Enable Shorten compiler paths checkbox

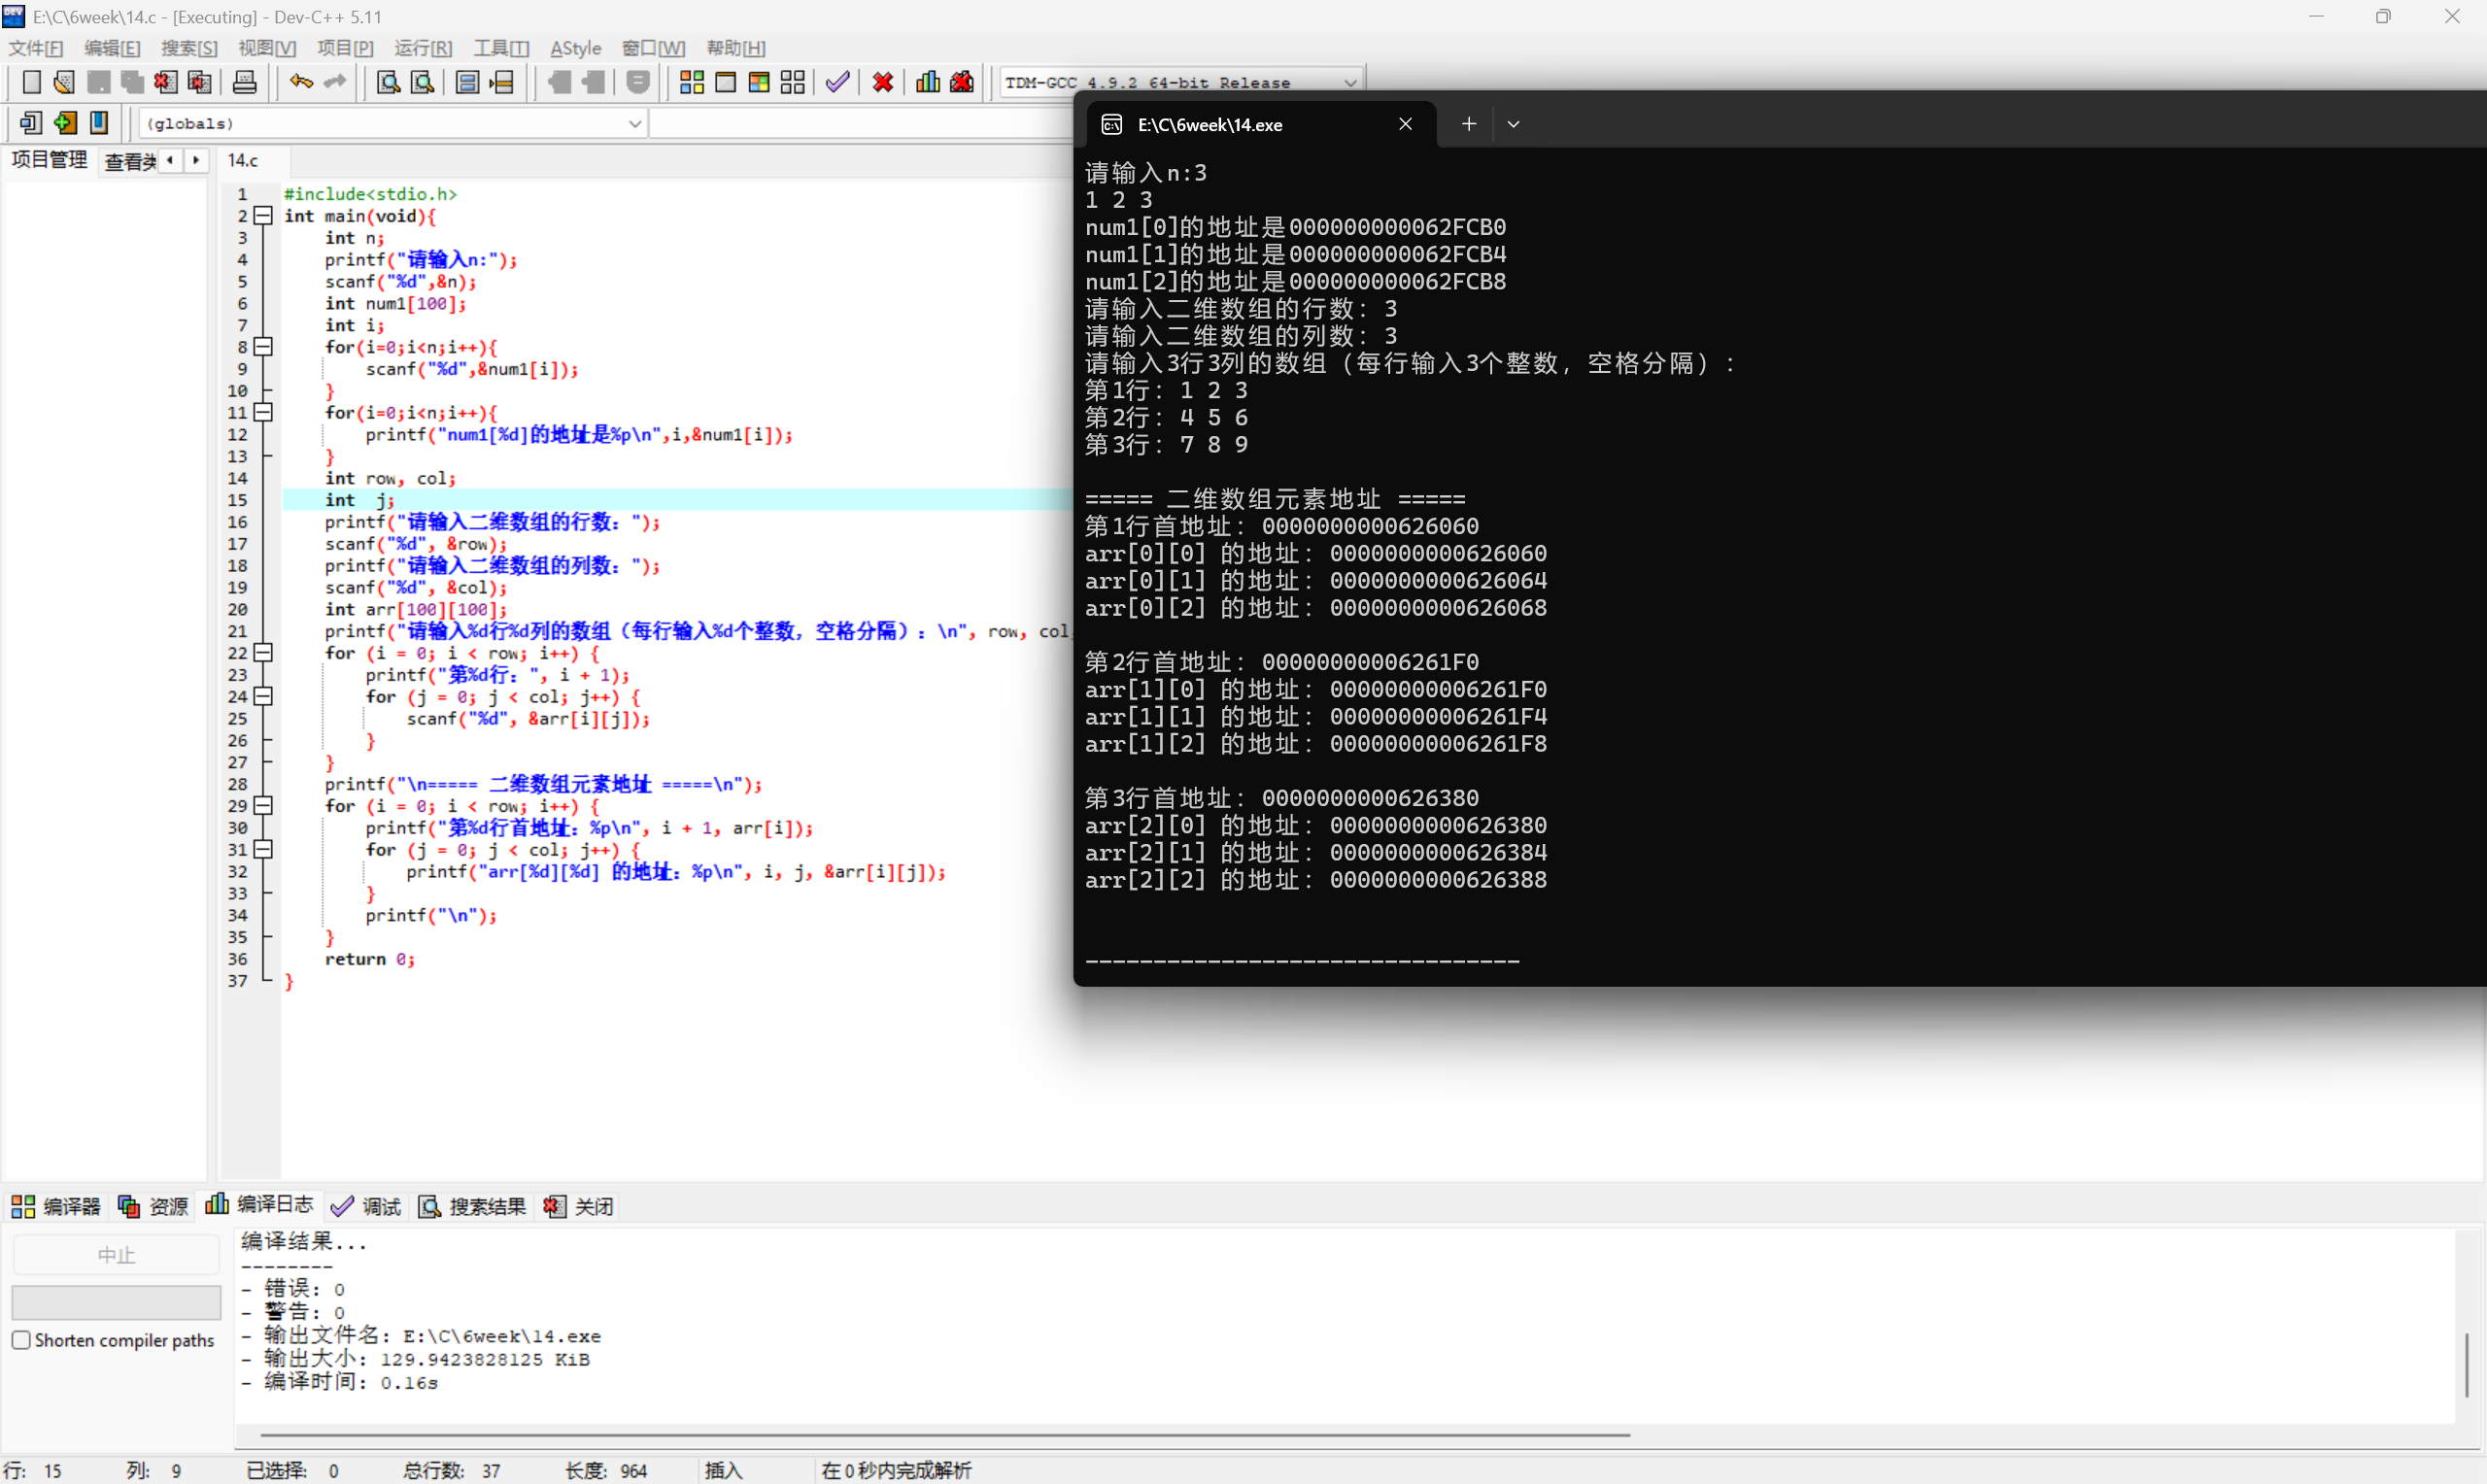(x=21, y=1340)
